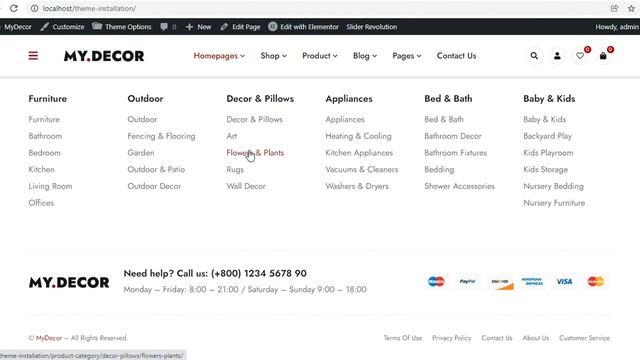Open Customer Service footer link

point(584,338)
